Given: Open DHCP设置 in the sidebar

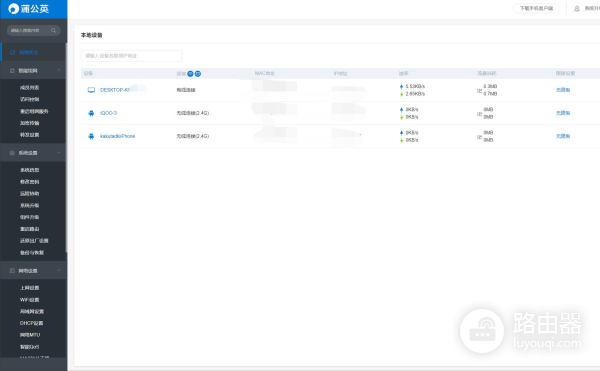Looking at the screenshot, I should (31, 323).
